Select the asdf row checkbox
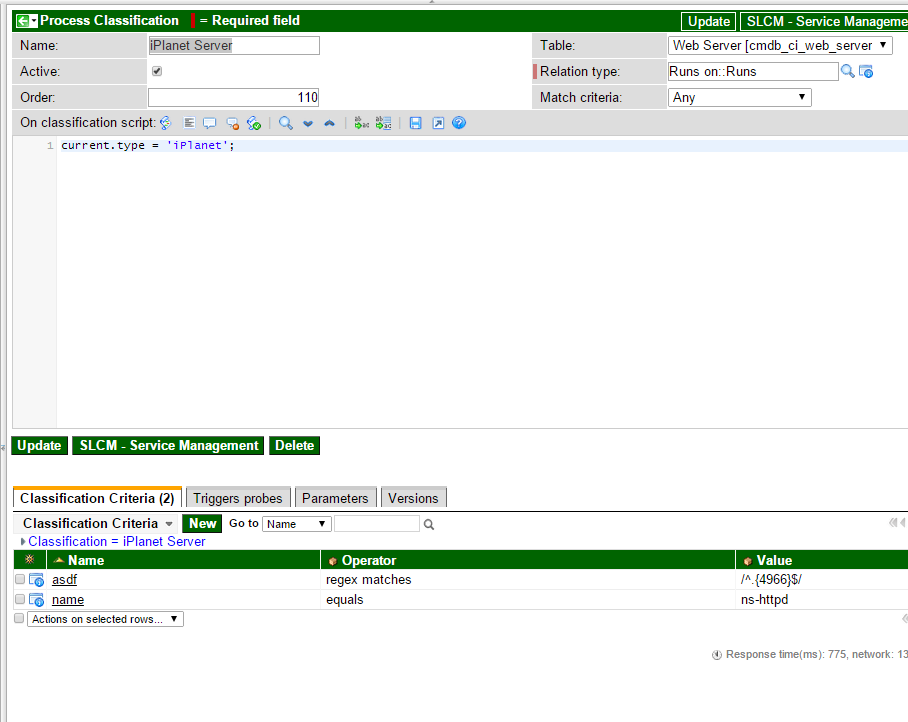This screenshot has height=722, width=908. click(x=20, y=579)
